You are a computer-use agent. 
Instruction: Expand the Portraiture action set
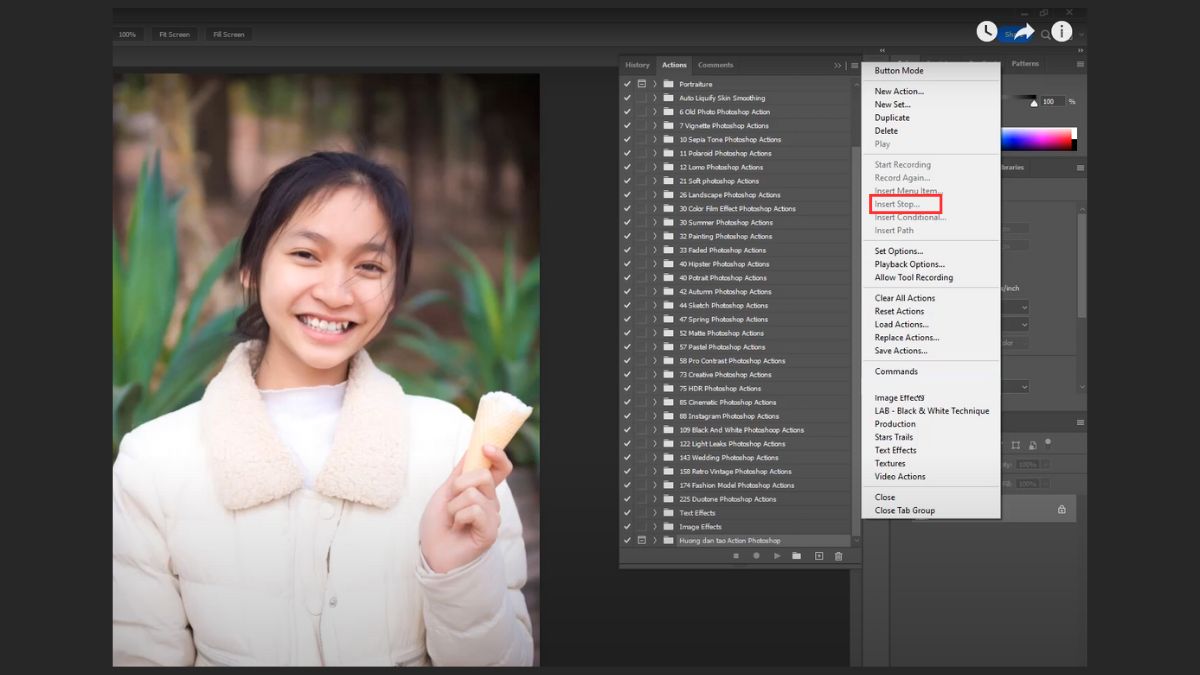(655, 84)
